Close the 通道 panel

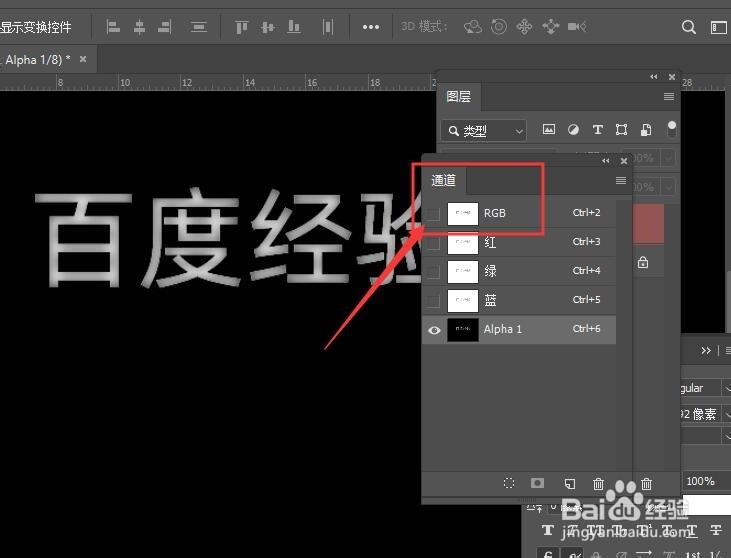click(x=624, y=161)
